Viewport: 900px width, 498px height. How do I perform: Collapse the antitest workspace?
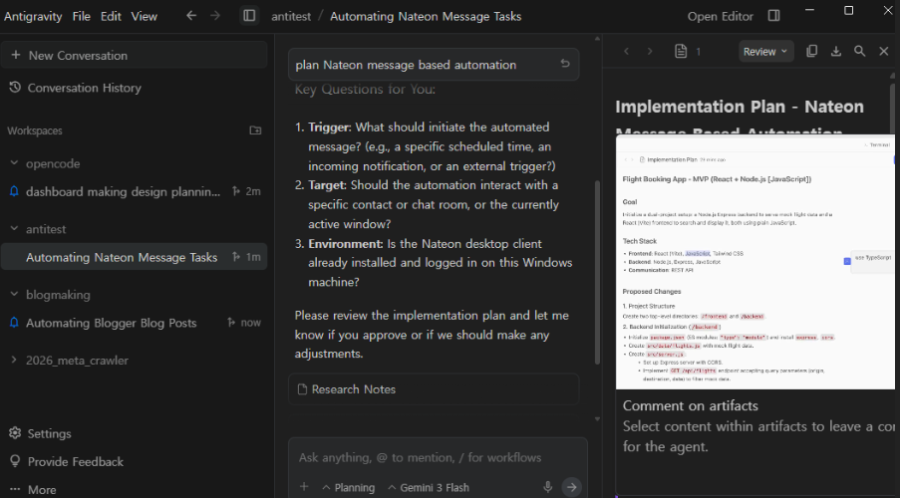[x=14, y=229]
